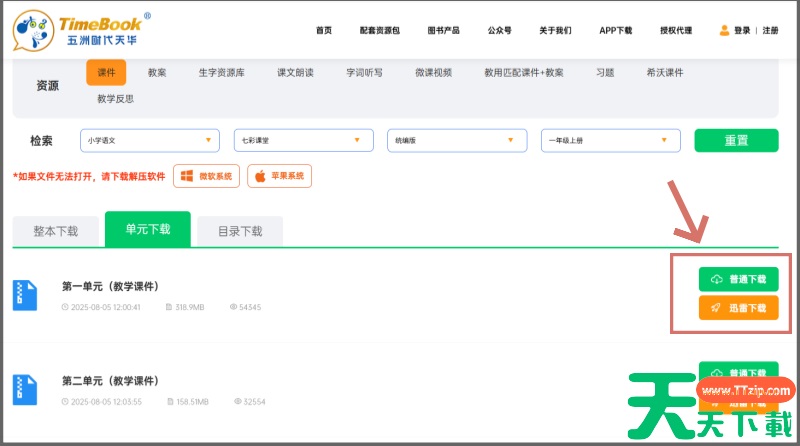Select the 希沃课件 resource type
Viewport: 800px width, 446px height.
coord(665,72)
